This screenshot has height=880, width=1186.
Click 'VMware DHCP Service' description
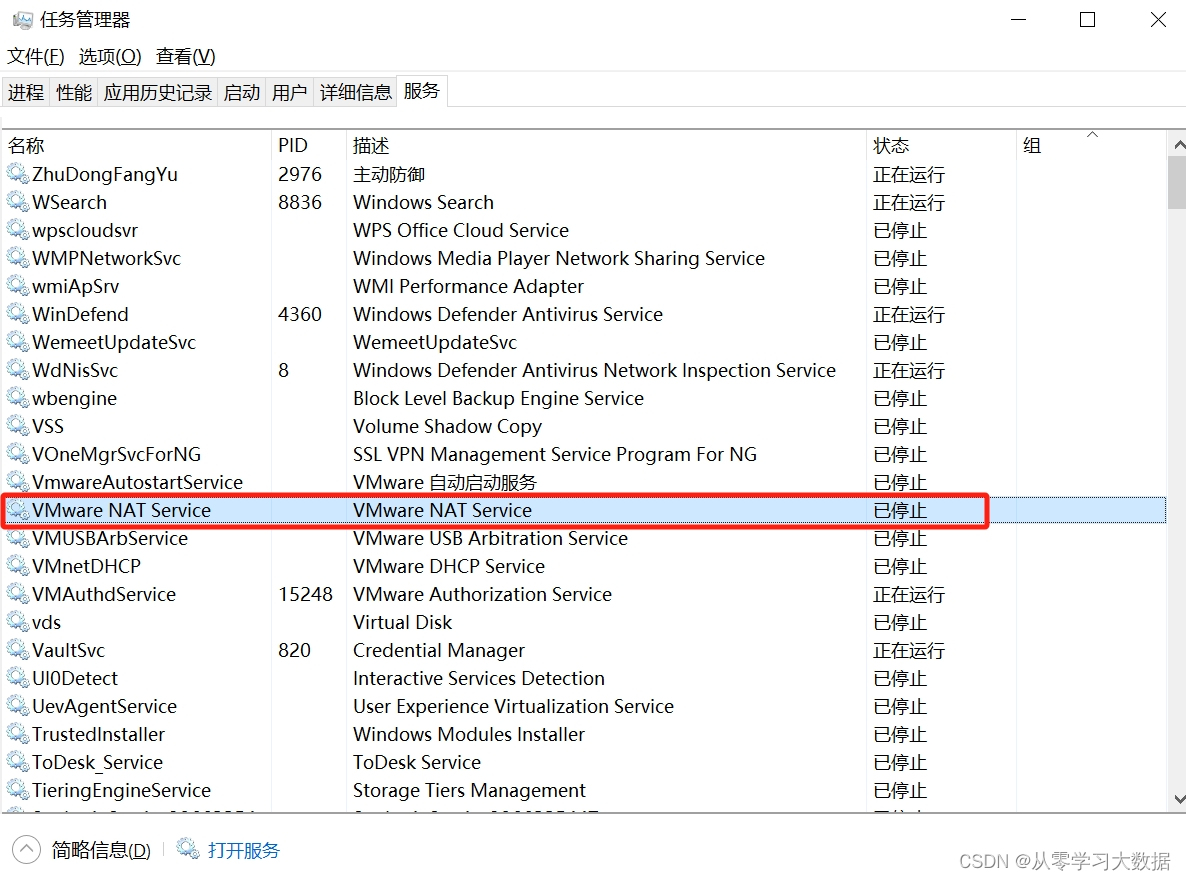pos(449,566)
